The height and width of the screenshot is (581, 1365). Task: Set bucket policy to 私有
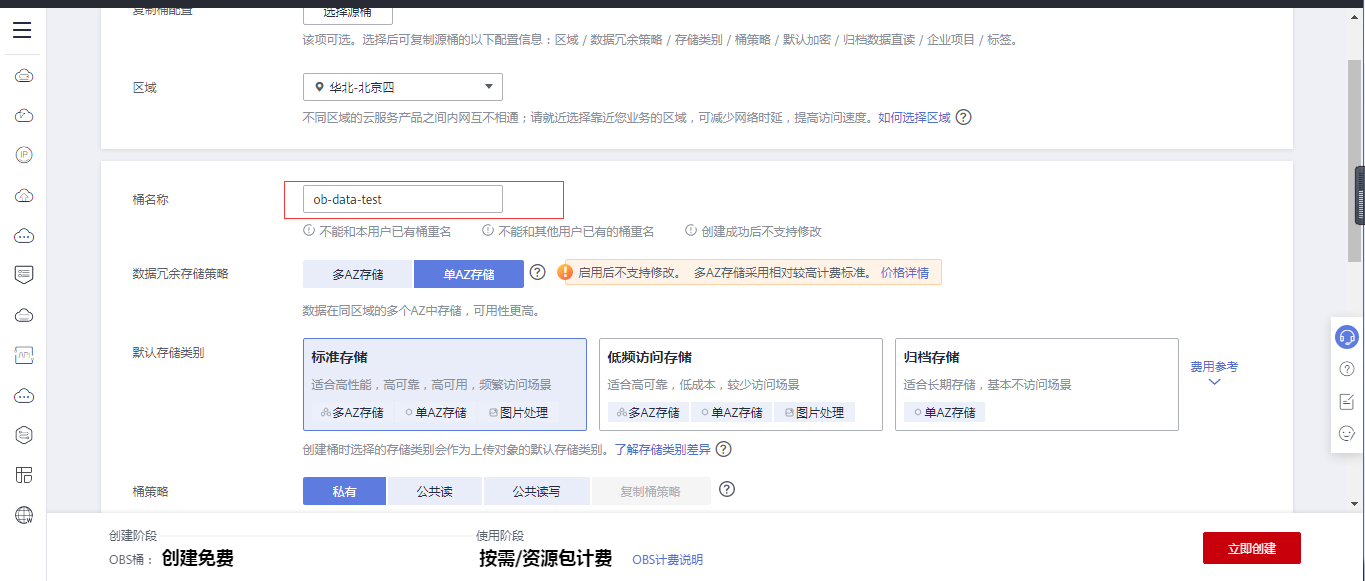[344, 491]
